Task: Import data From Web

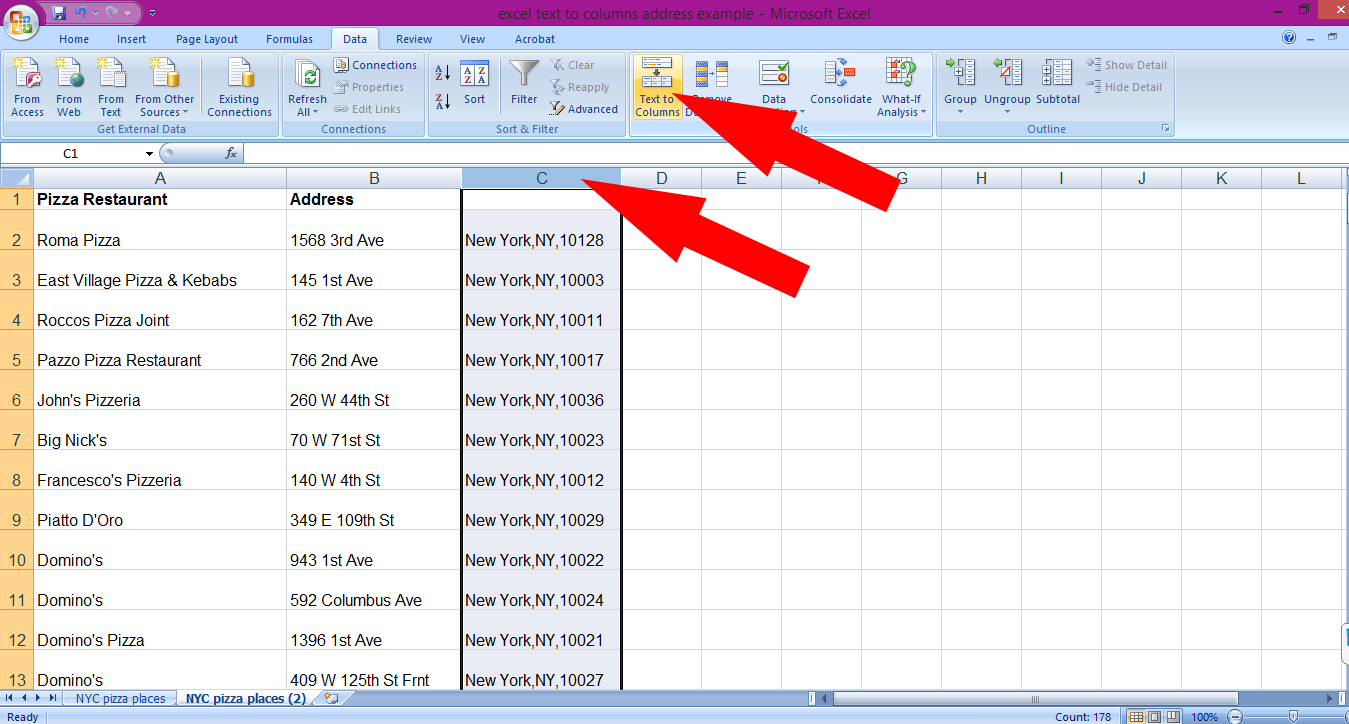Action: [69, 88]
